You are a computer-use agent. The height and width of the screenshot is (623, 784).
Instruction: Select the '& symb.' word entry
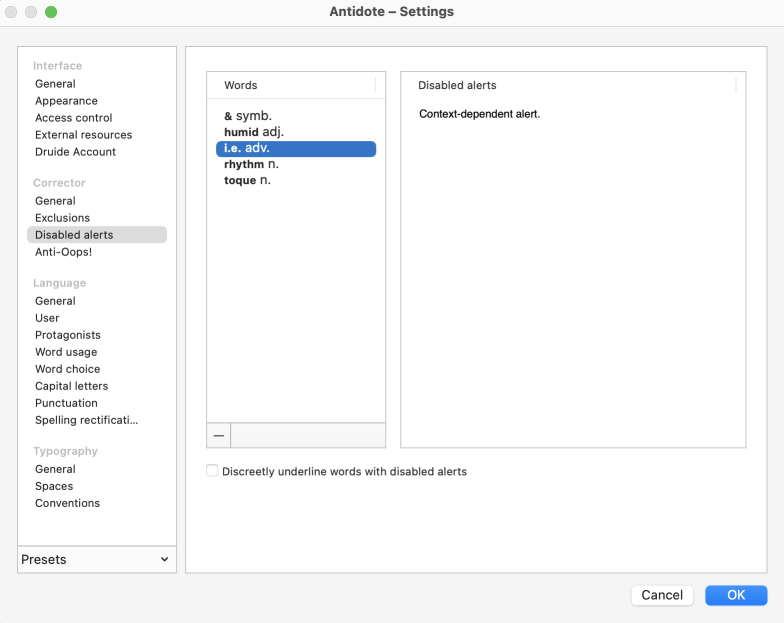click(248, 116)
